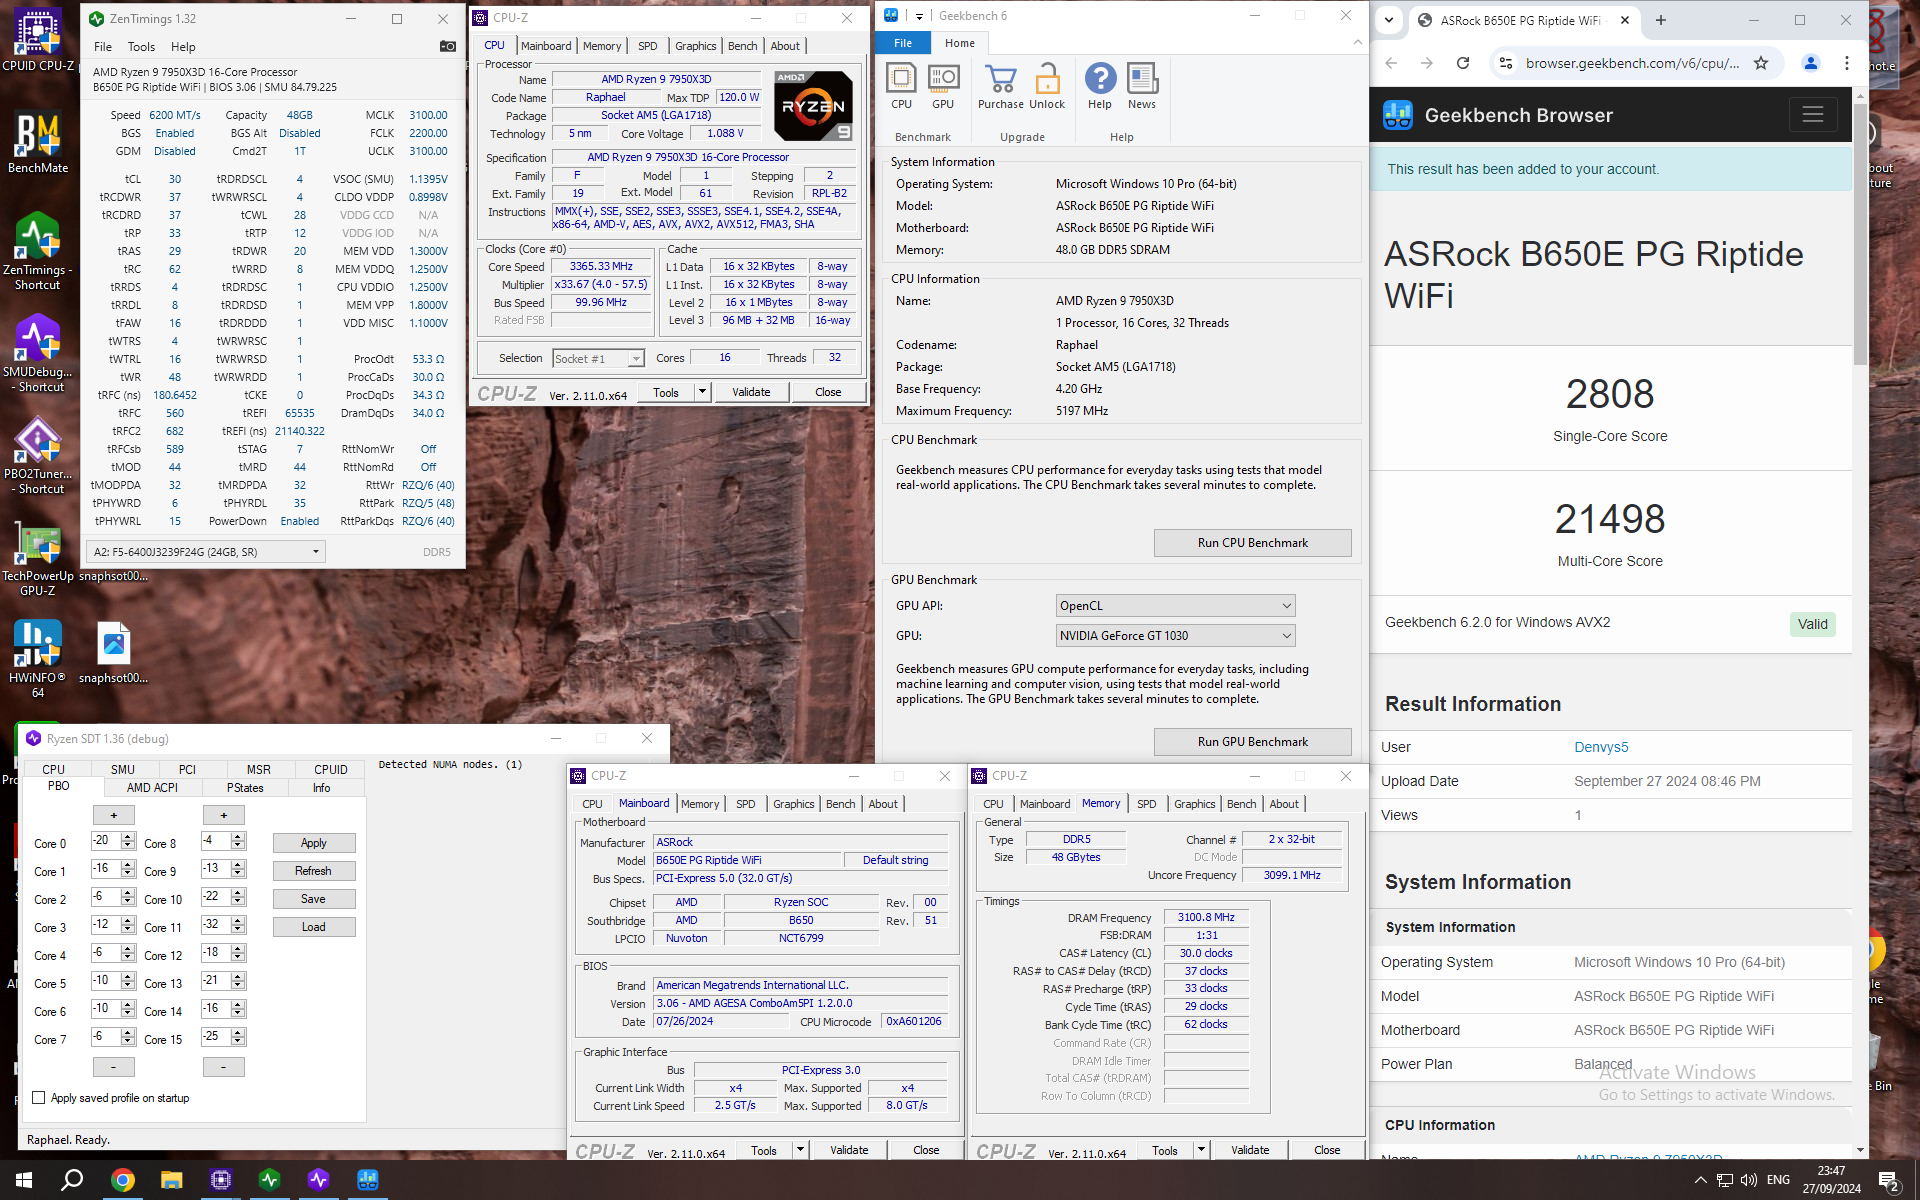The image size is (1920, 1200).
Task: Switch to Bench tab in top CPU-Z window
Action: (x=742, y=46)
